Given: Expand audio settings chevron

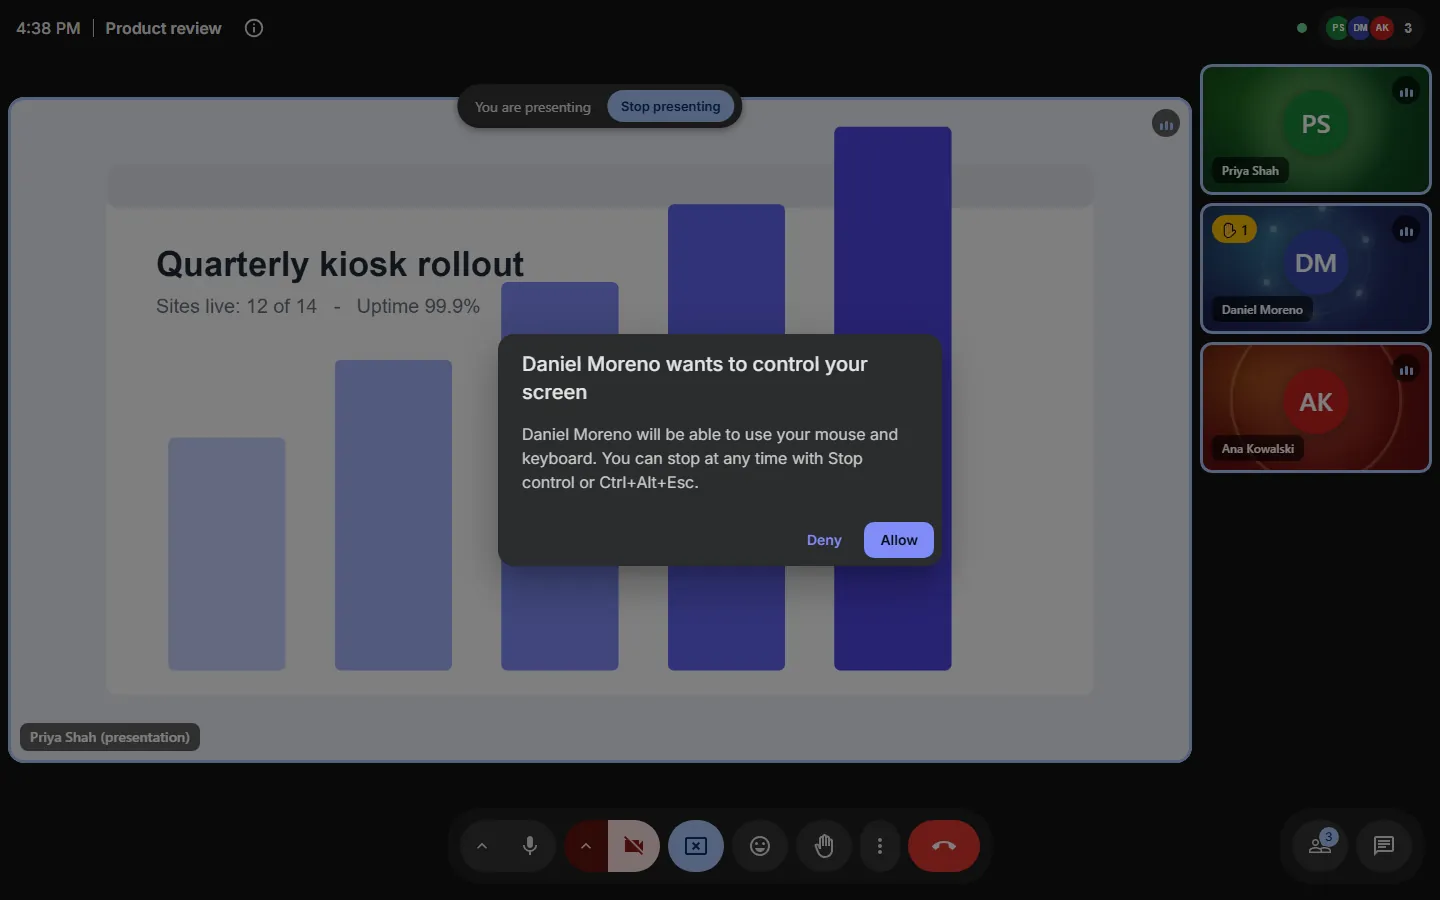Looking at the screenshot, I should point(482,846).
